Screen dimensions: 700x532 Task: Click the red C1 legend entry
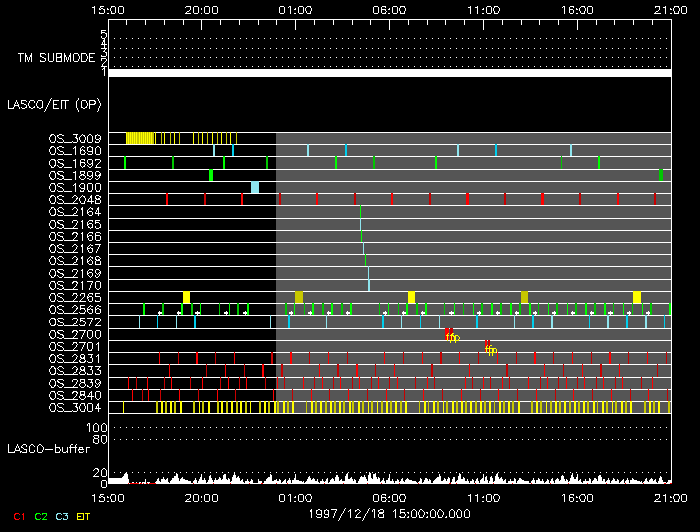[17, 516]
